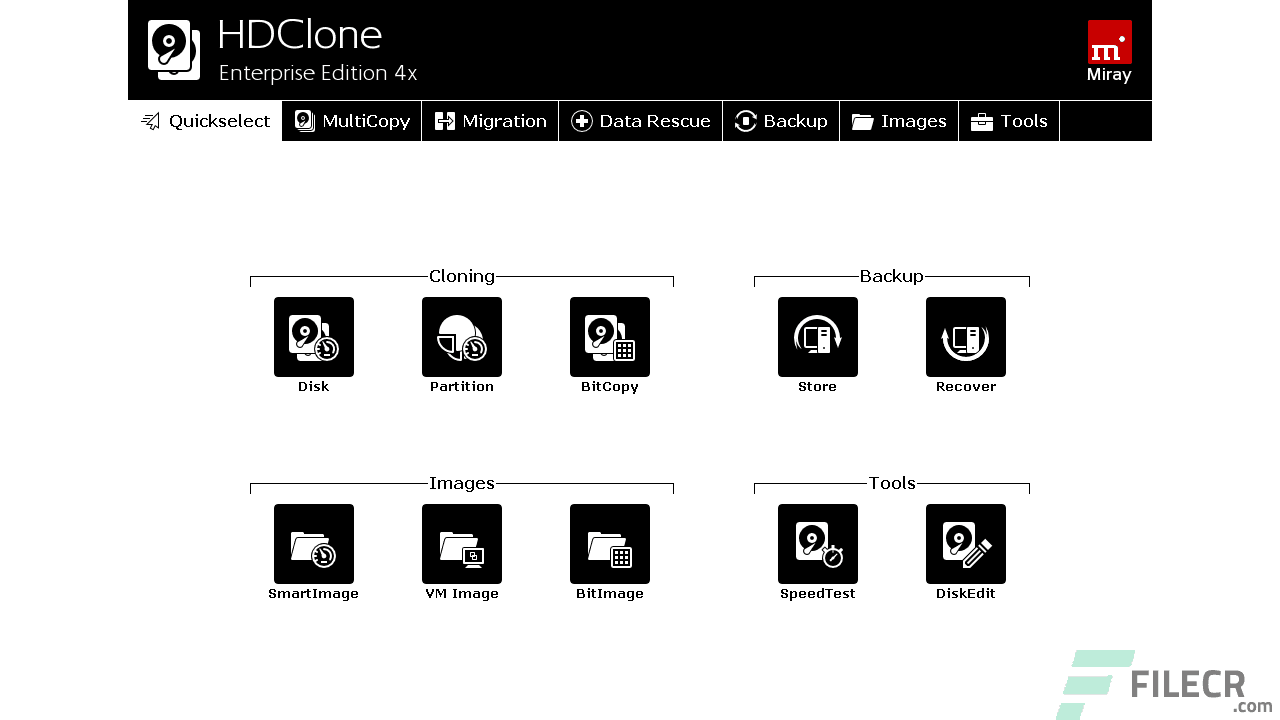Switch to the Data Rescue tab

click(640, 121)
